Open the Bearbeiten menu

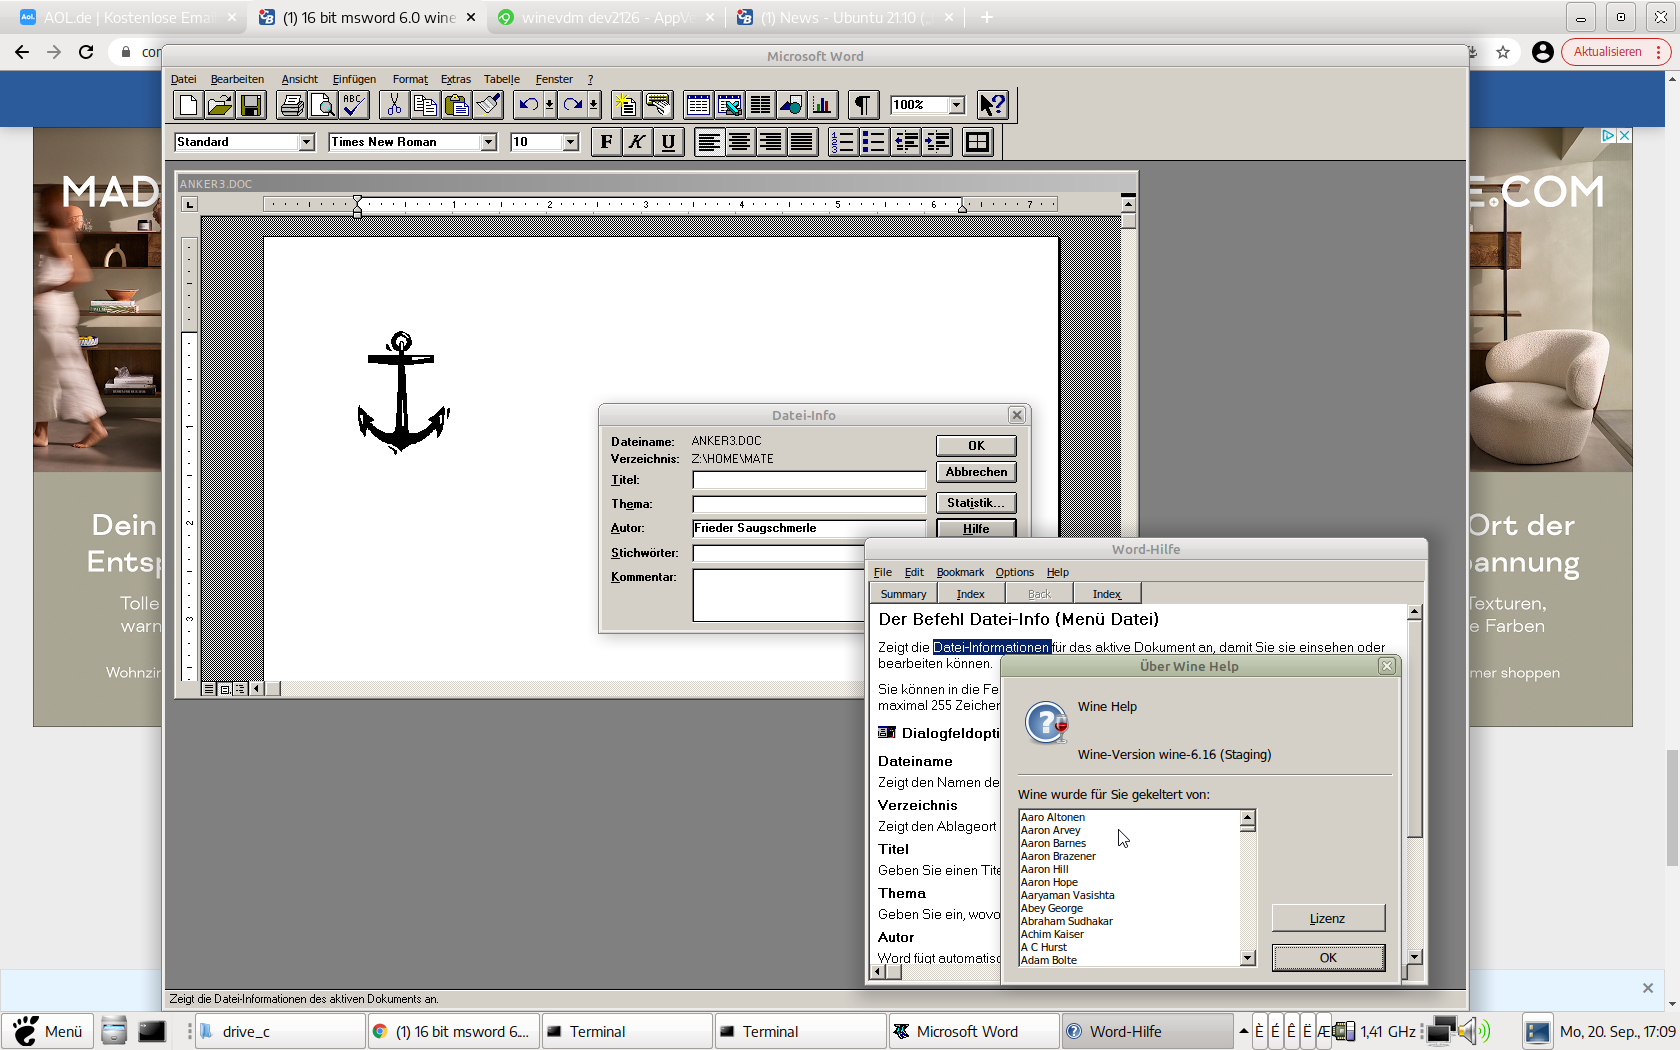[237, 79]
